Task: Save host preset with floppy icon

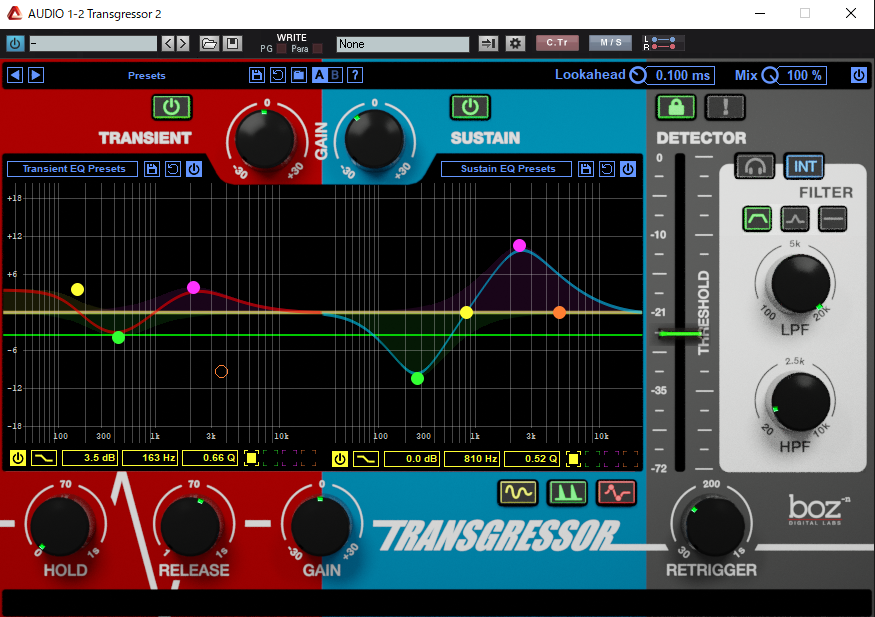Action: 233,43
